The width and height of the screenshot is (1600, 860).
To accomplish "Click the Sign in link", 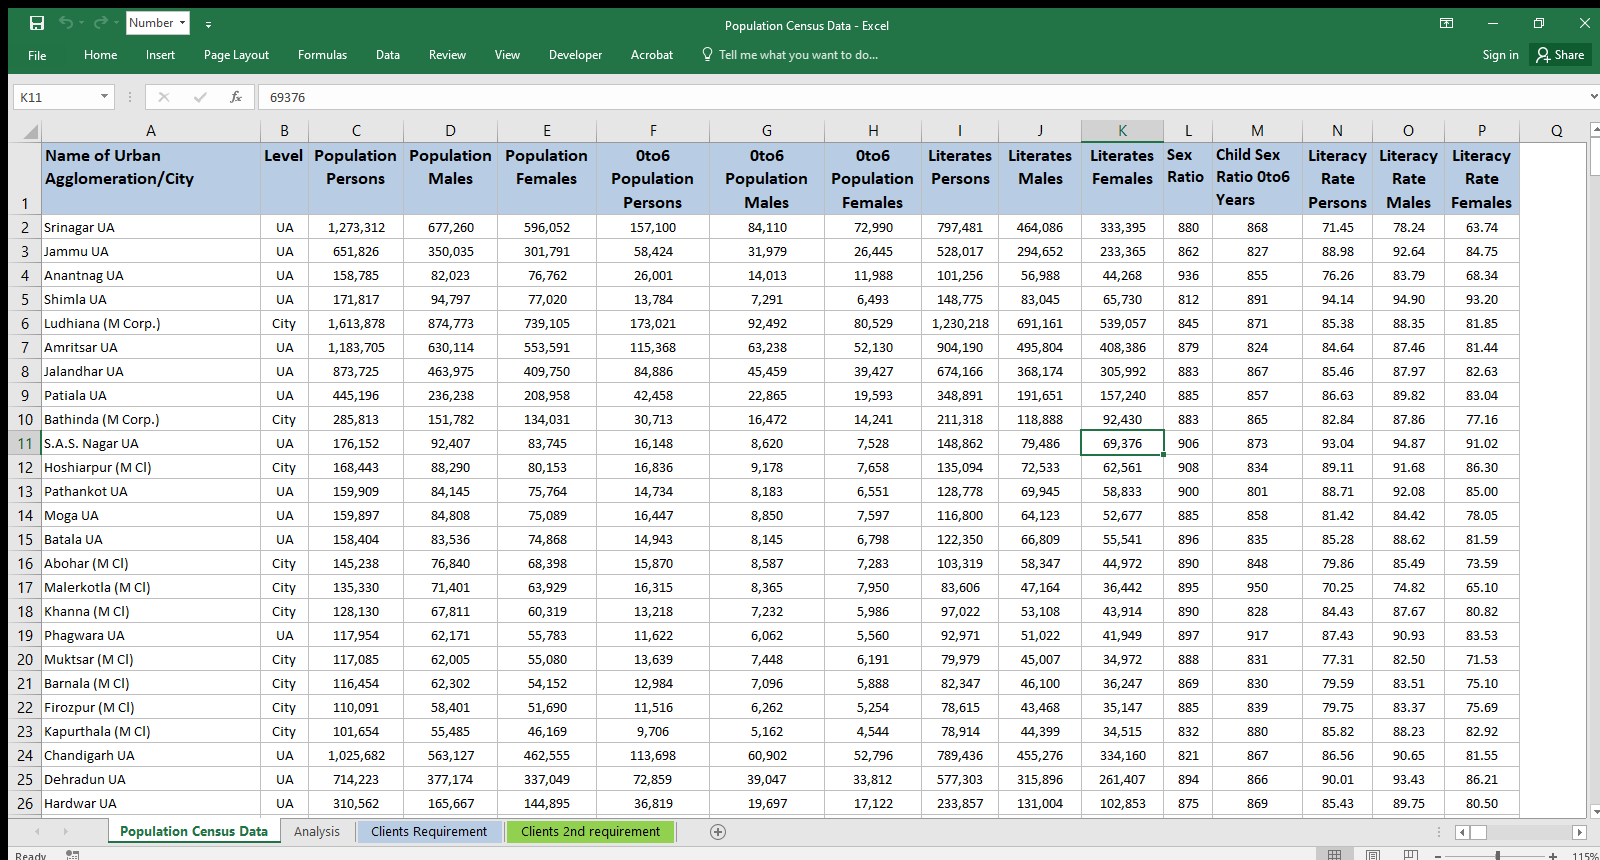I will tap(1500, 55).
